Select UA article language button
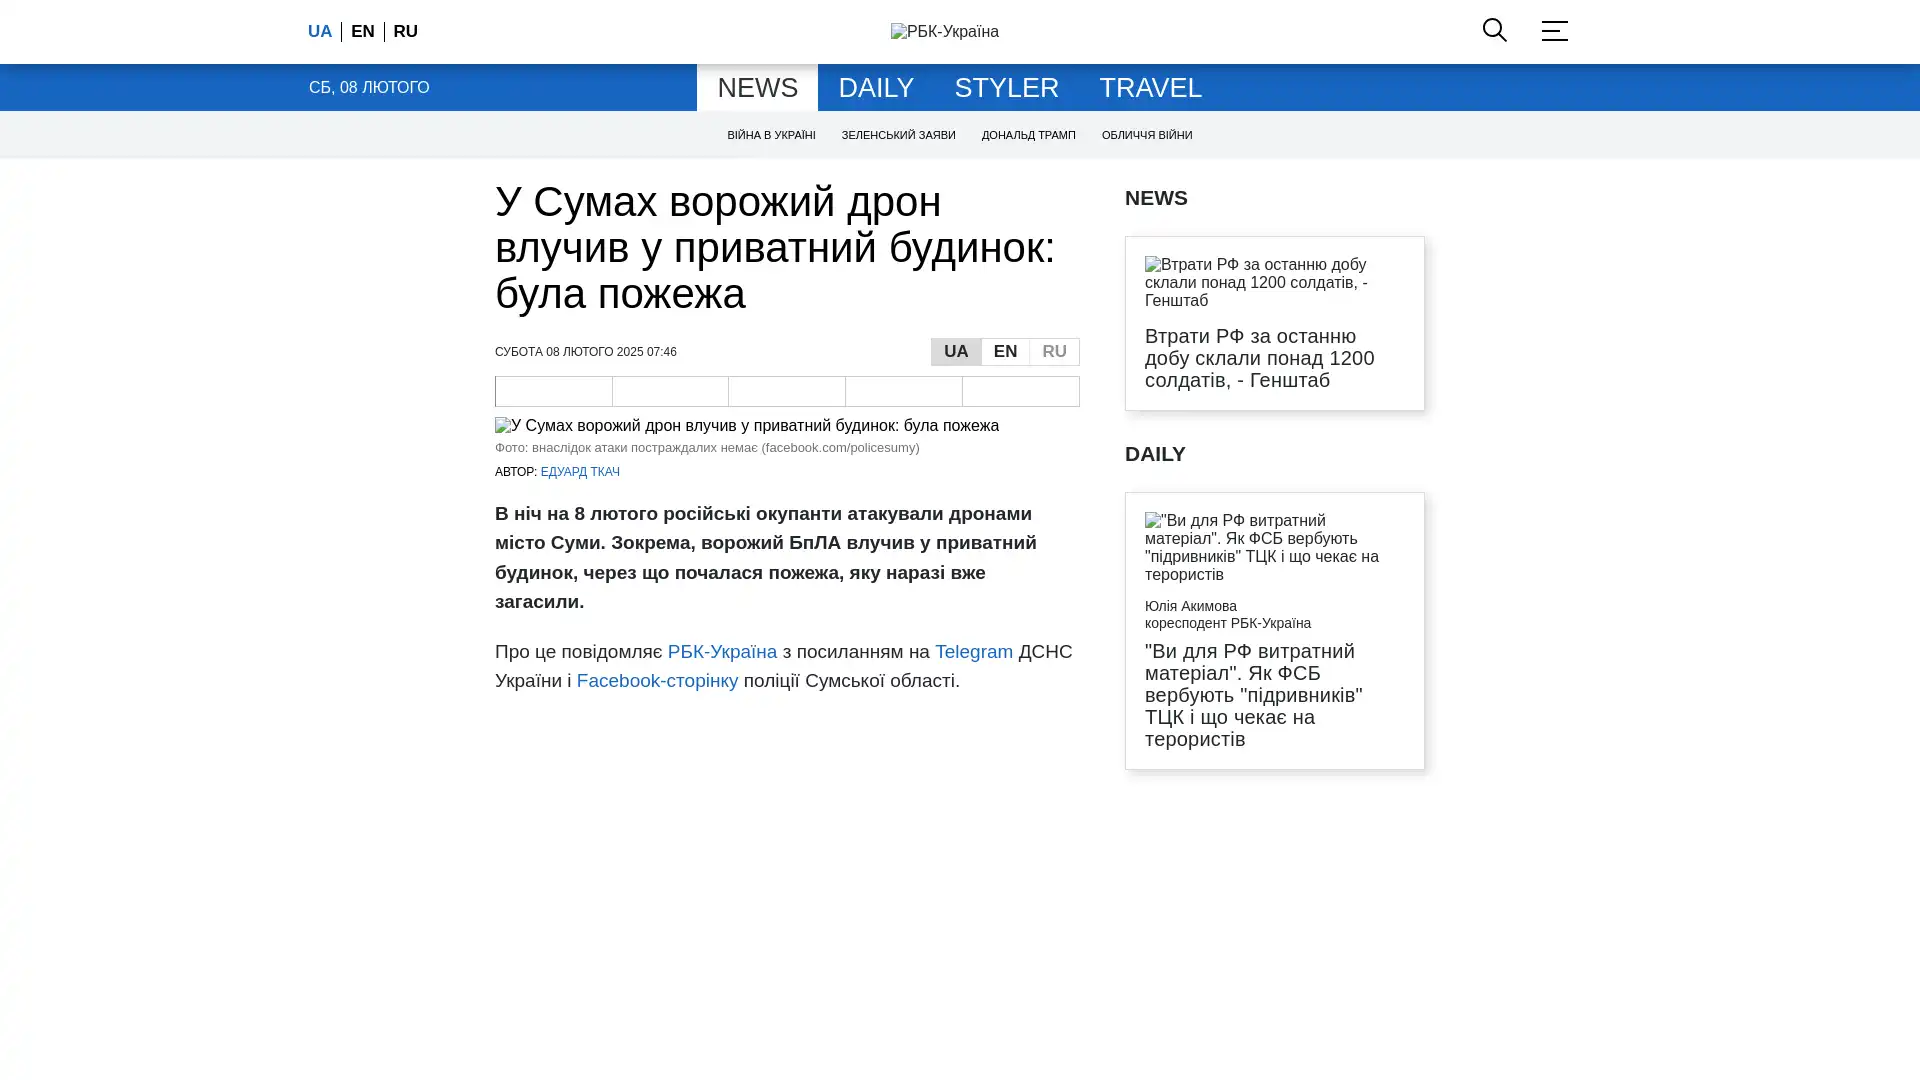This screenshot has width=1920, height=1080. point(956,352)
